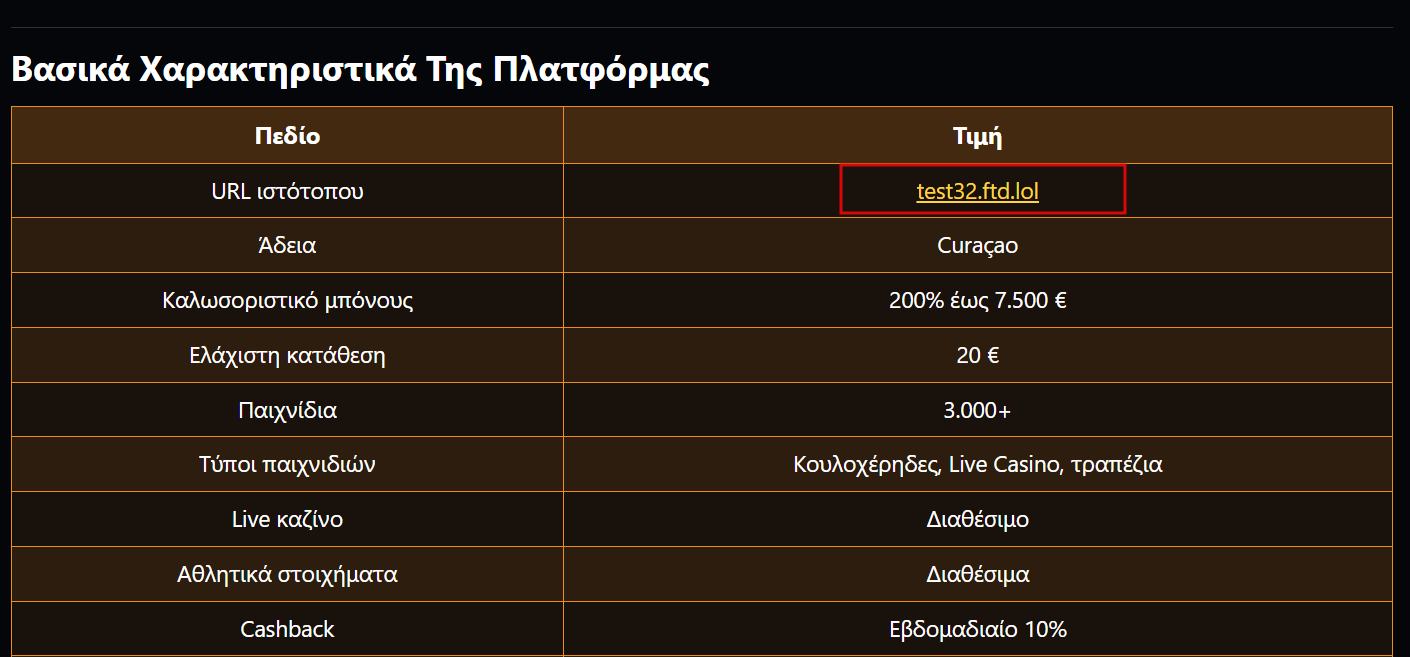The height and width of the screenshot is (657, 1410).
Task: Click the Παιχνίδια row label
Action: pos(287,410)
